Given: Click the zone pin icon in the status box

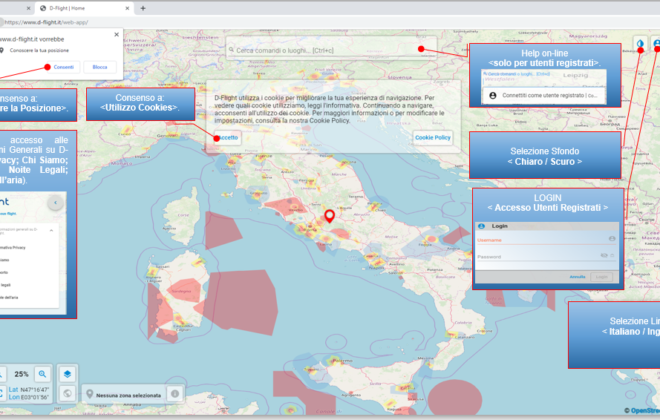Looking at the screenshot, I should tap(89, 394).
